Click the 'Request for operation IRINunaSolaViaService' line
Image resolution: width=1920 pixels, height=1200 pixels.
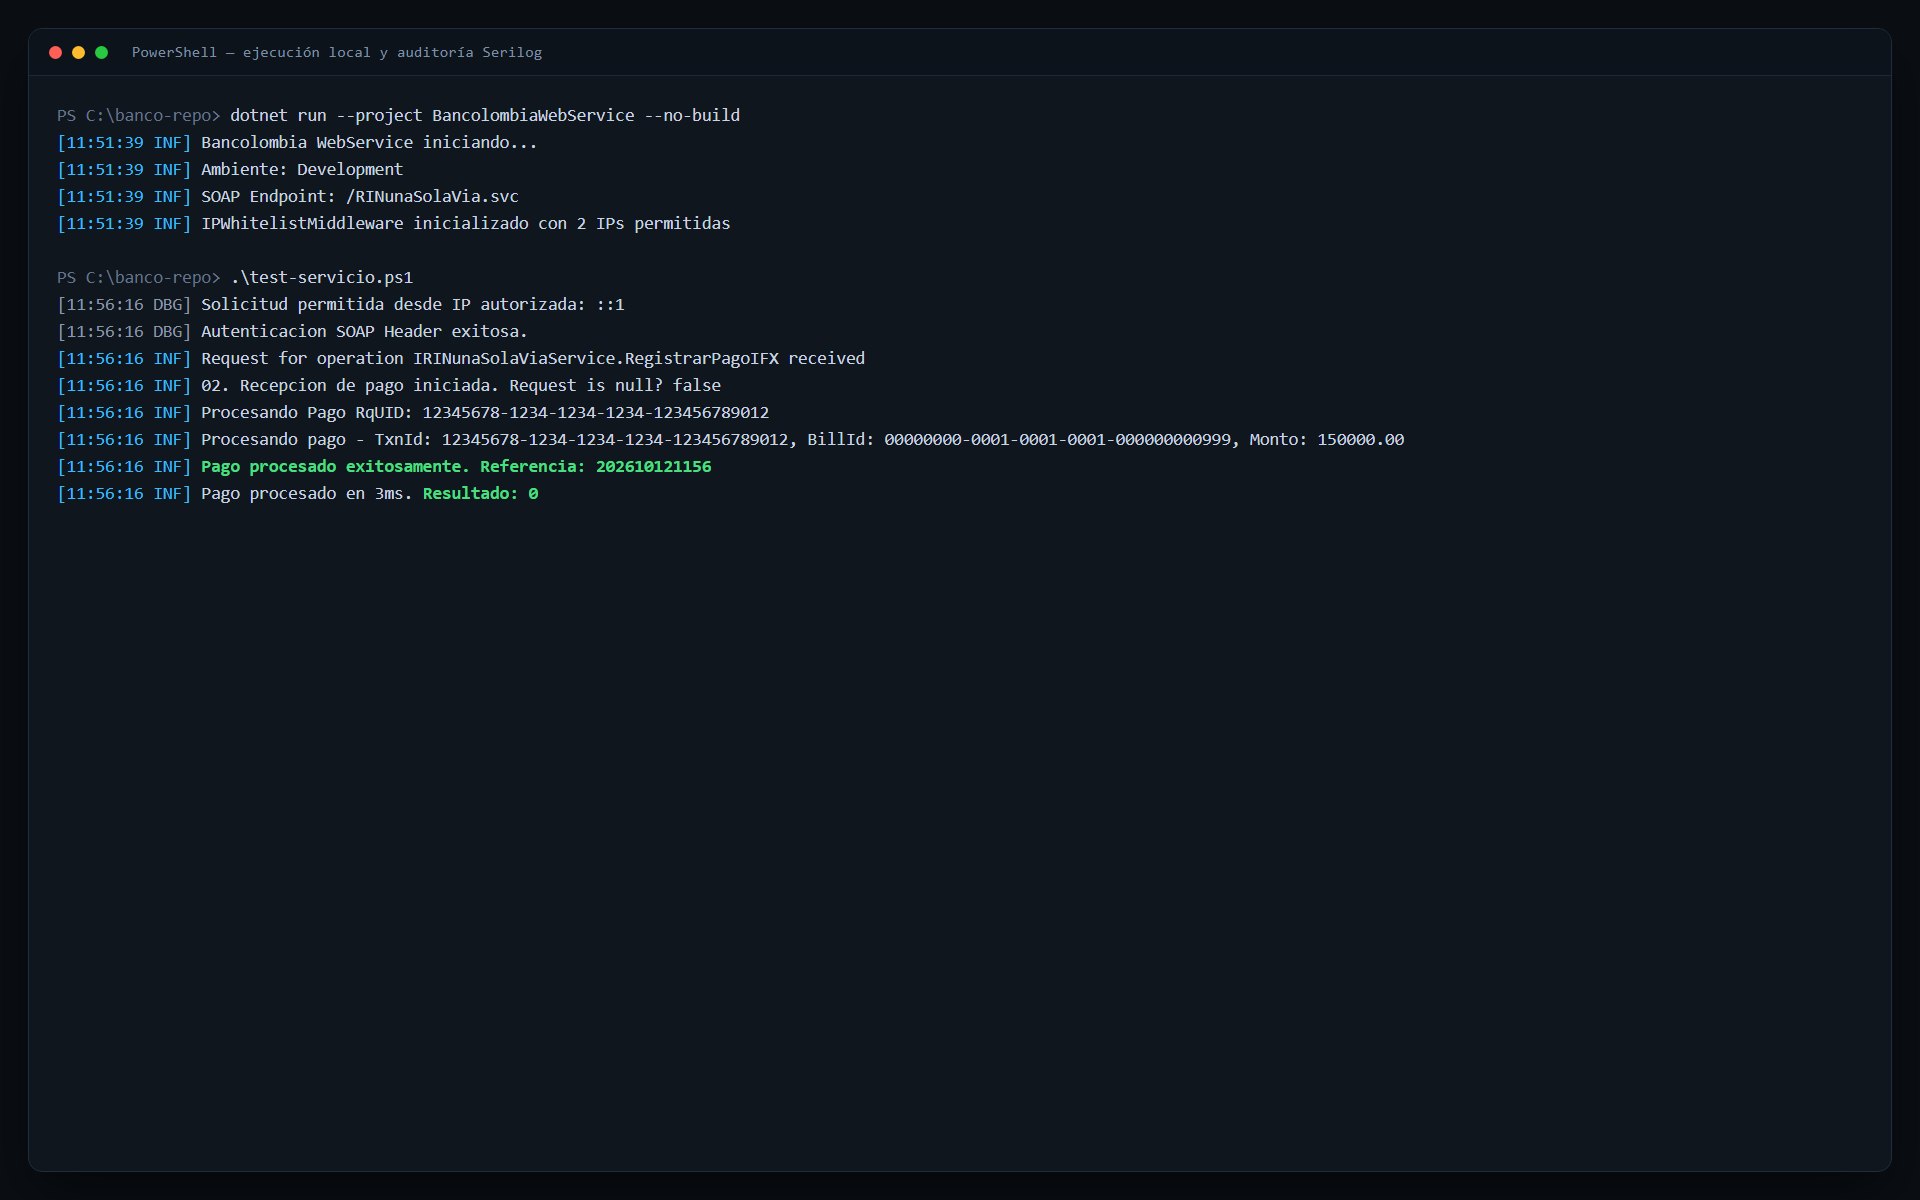tap(461, 358)
